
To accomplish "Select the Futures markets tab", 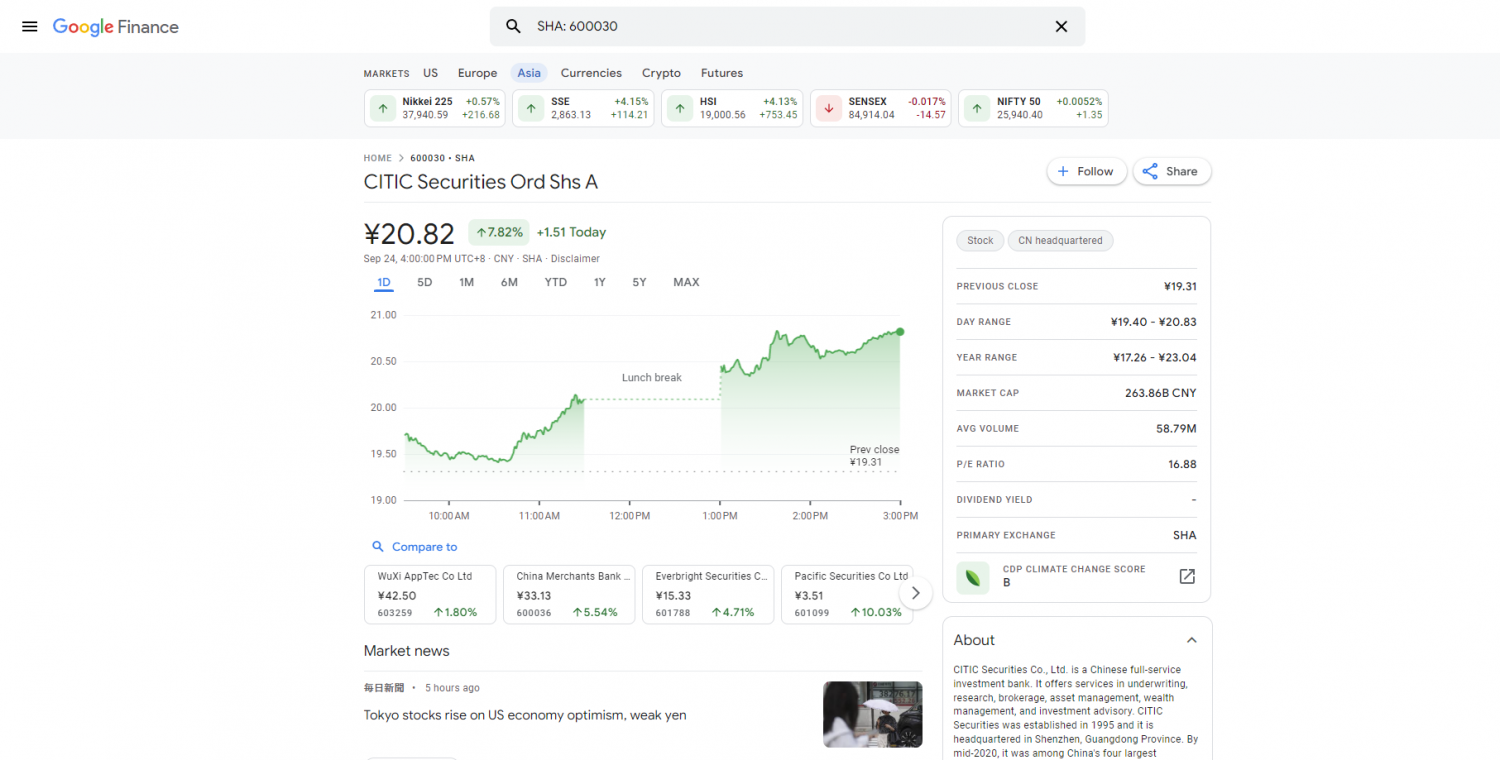I will coord(722,73).
